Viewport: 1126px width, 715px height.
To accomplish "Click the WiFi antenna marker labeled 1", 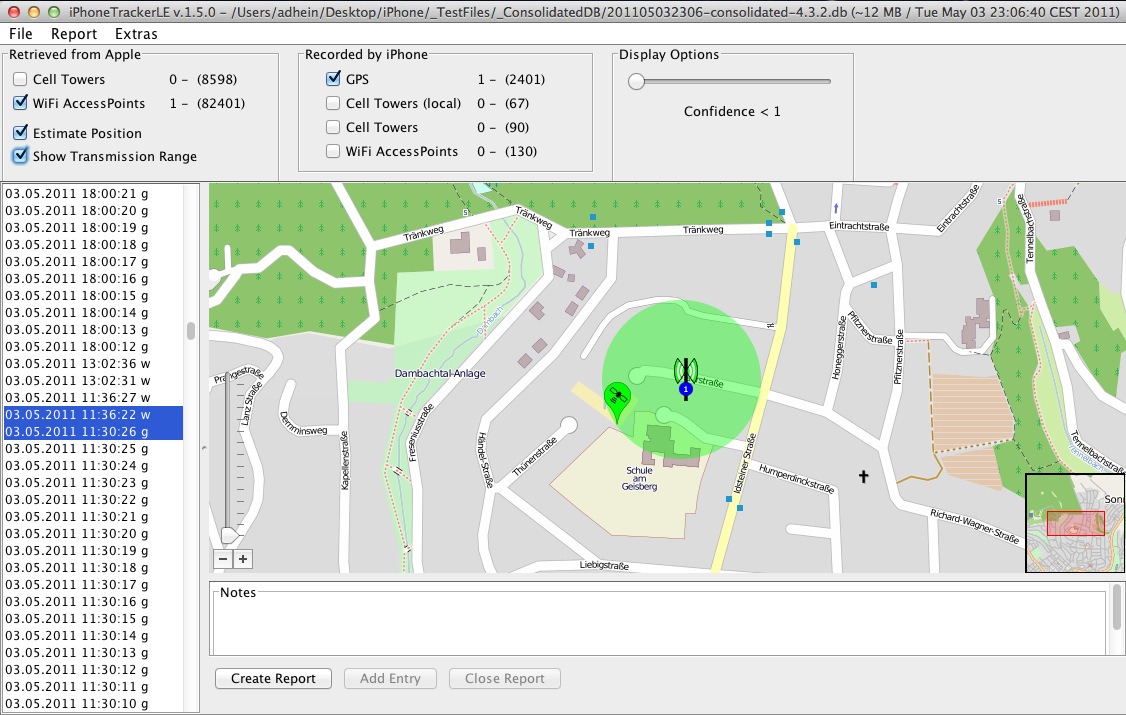I will pos(685,377).
